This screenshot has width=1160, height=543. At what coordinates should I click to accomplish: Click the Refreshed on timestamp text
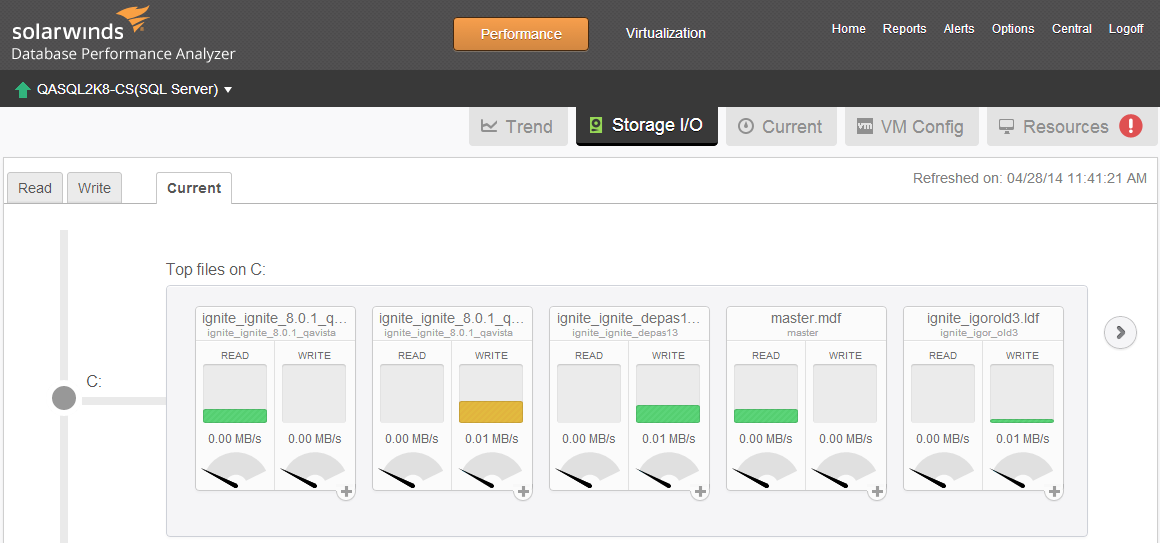(x=1030, y=178)
